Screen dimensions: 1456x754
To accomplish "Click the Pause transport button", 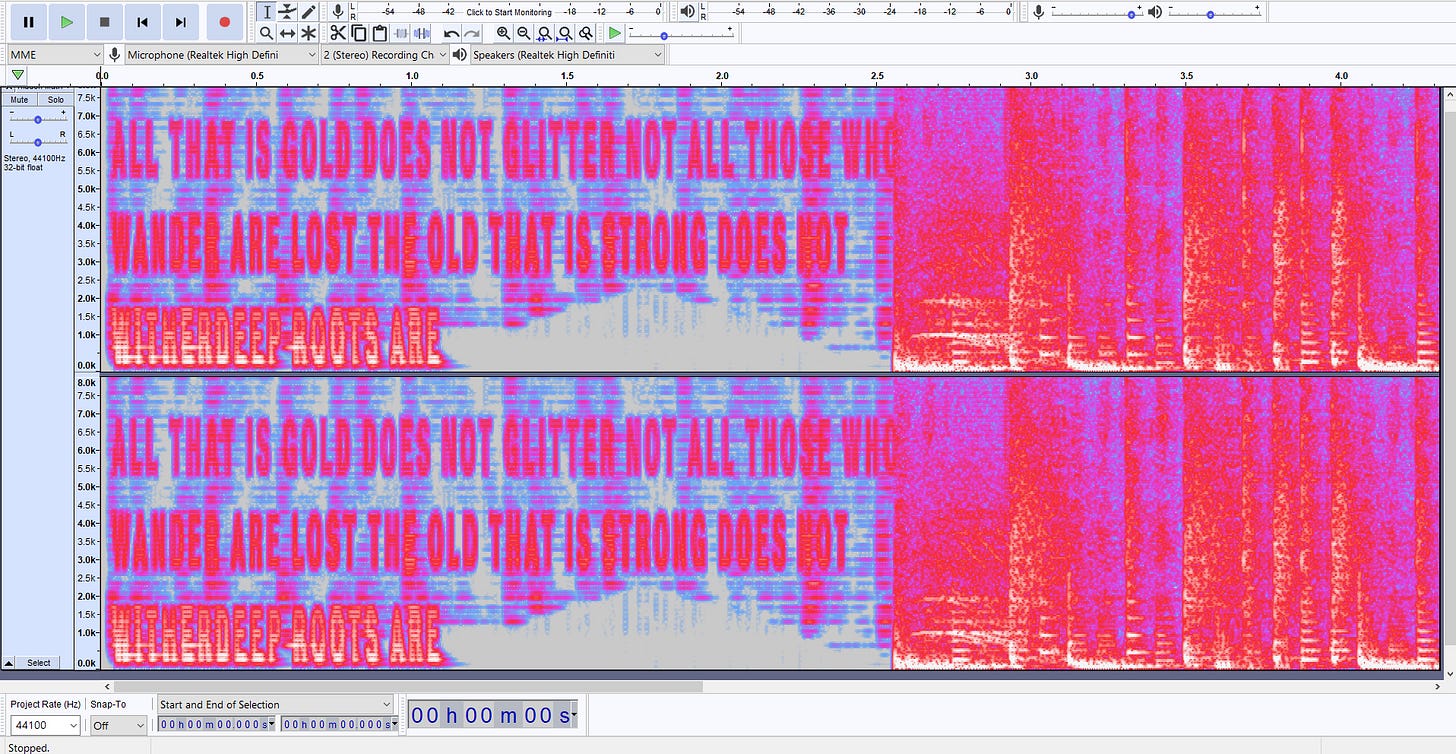I will pos(28,21).
